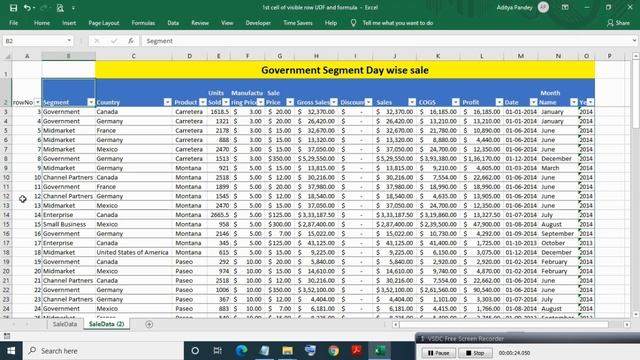Open the View tab
The image size is (640, 360).
coord(227,23)
